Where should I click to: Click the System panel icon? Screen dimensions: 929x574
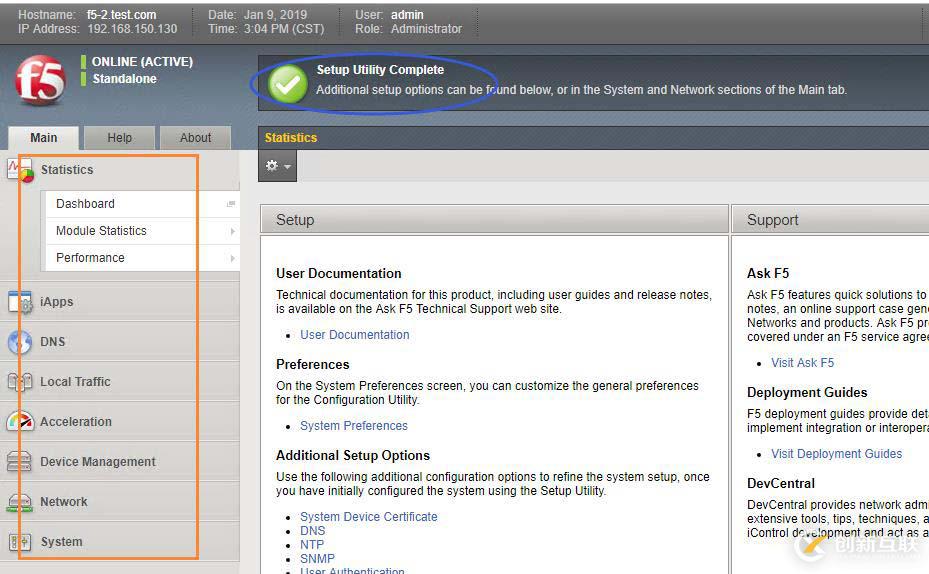click(x=20, y=541)
